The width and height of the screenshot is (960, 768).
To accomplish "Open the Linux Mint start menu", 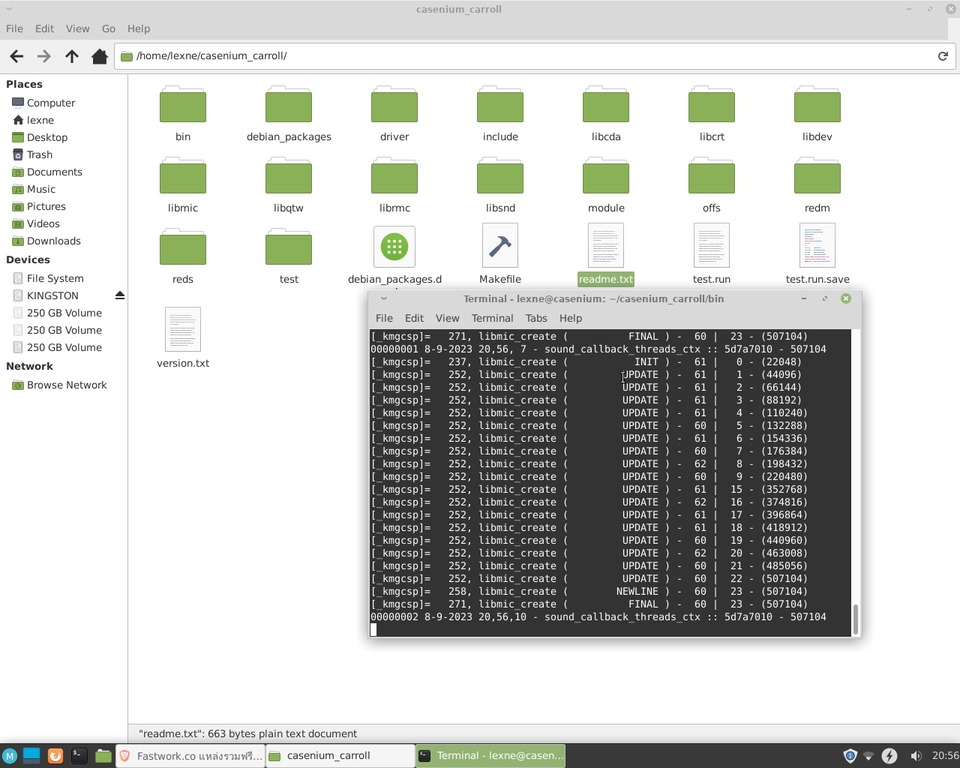I will (9, 756).
